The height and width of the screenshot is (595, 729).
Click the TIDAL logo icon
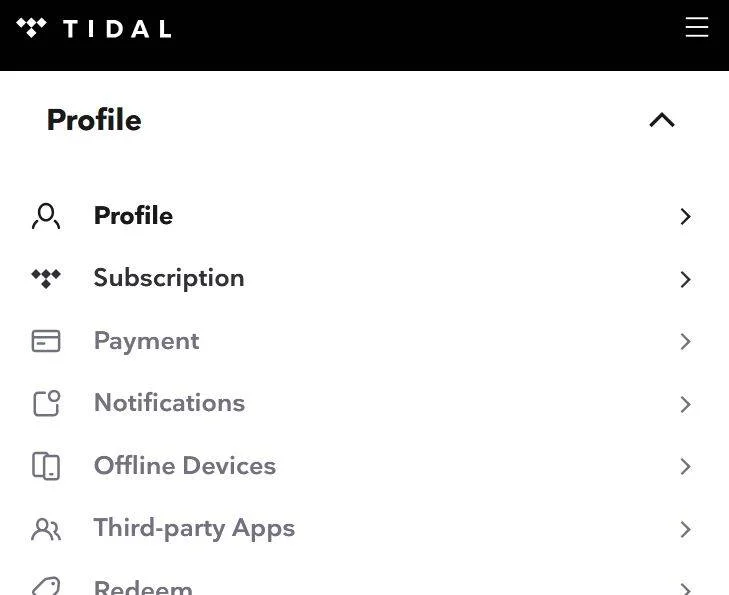[31, 28]
